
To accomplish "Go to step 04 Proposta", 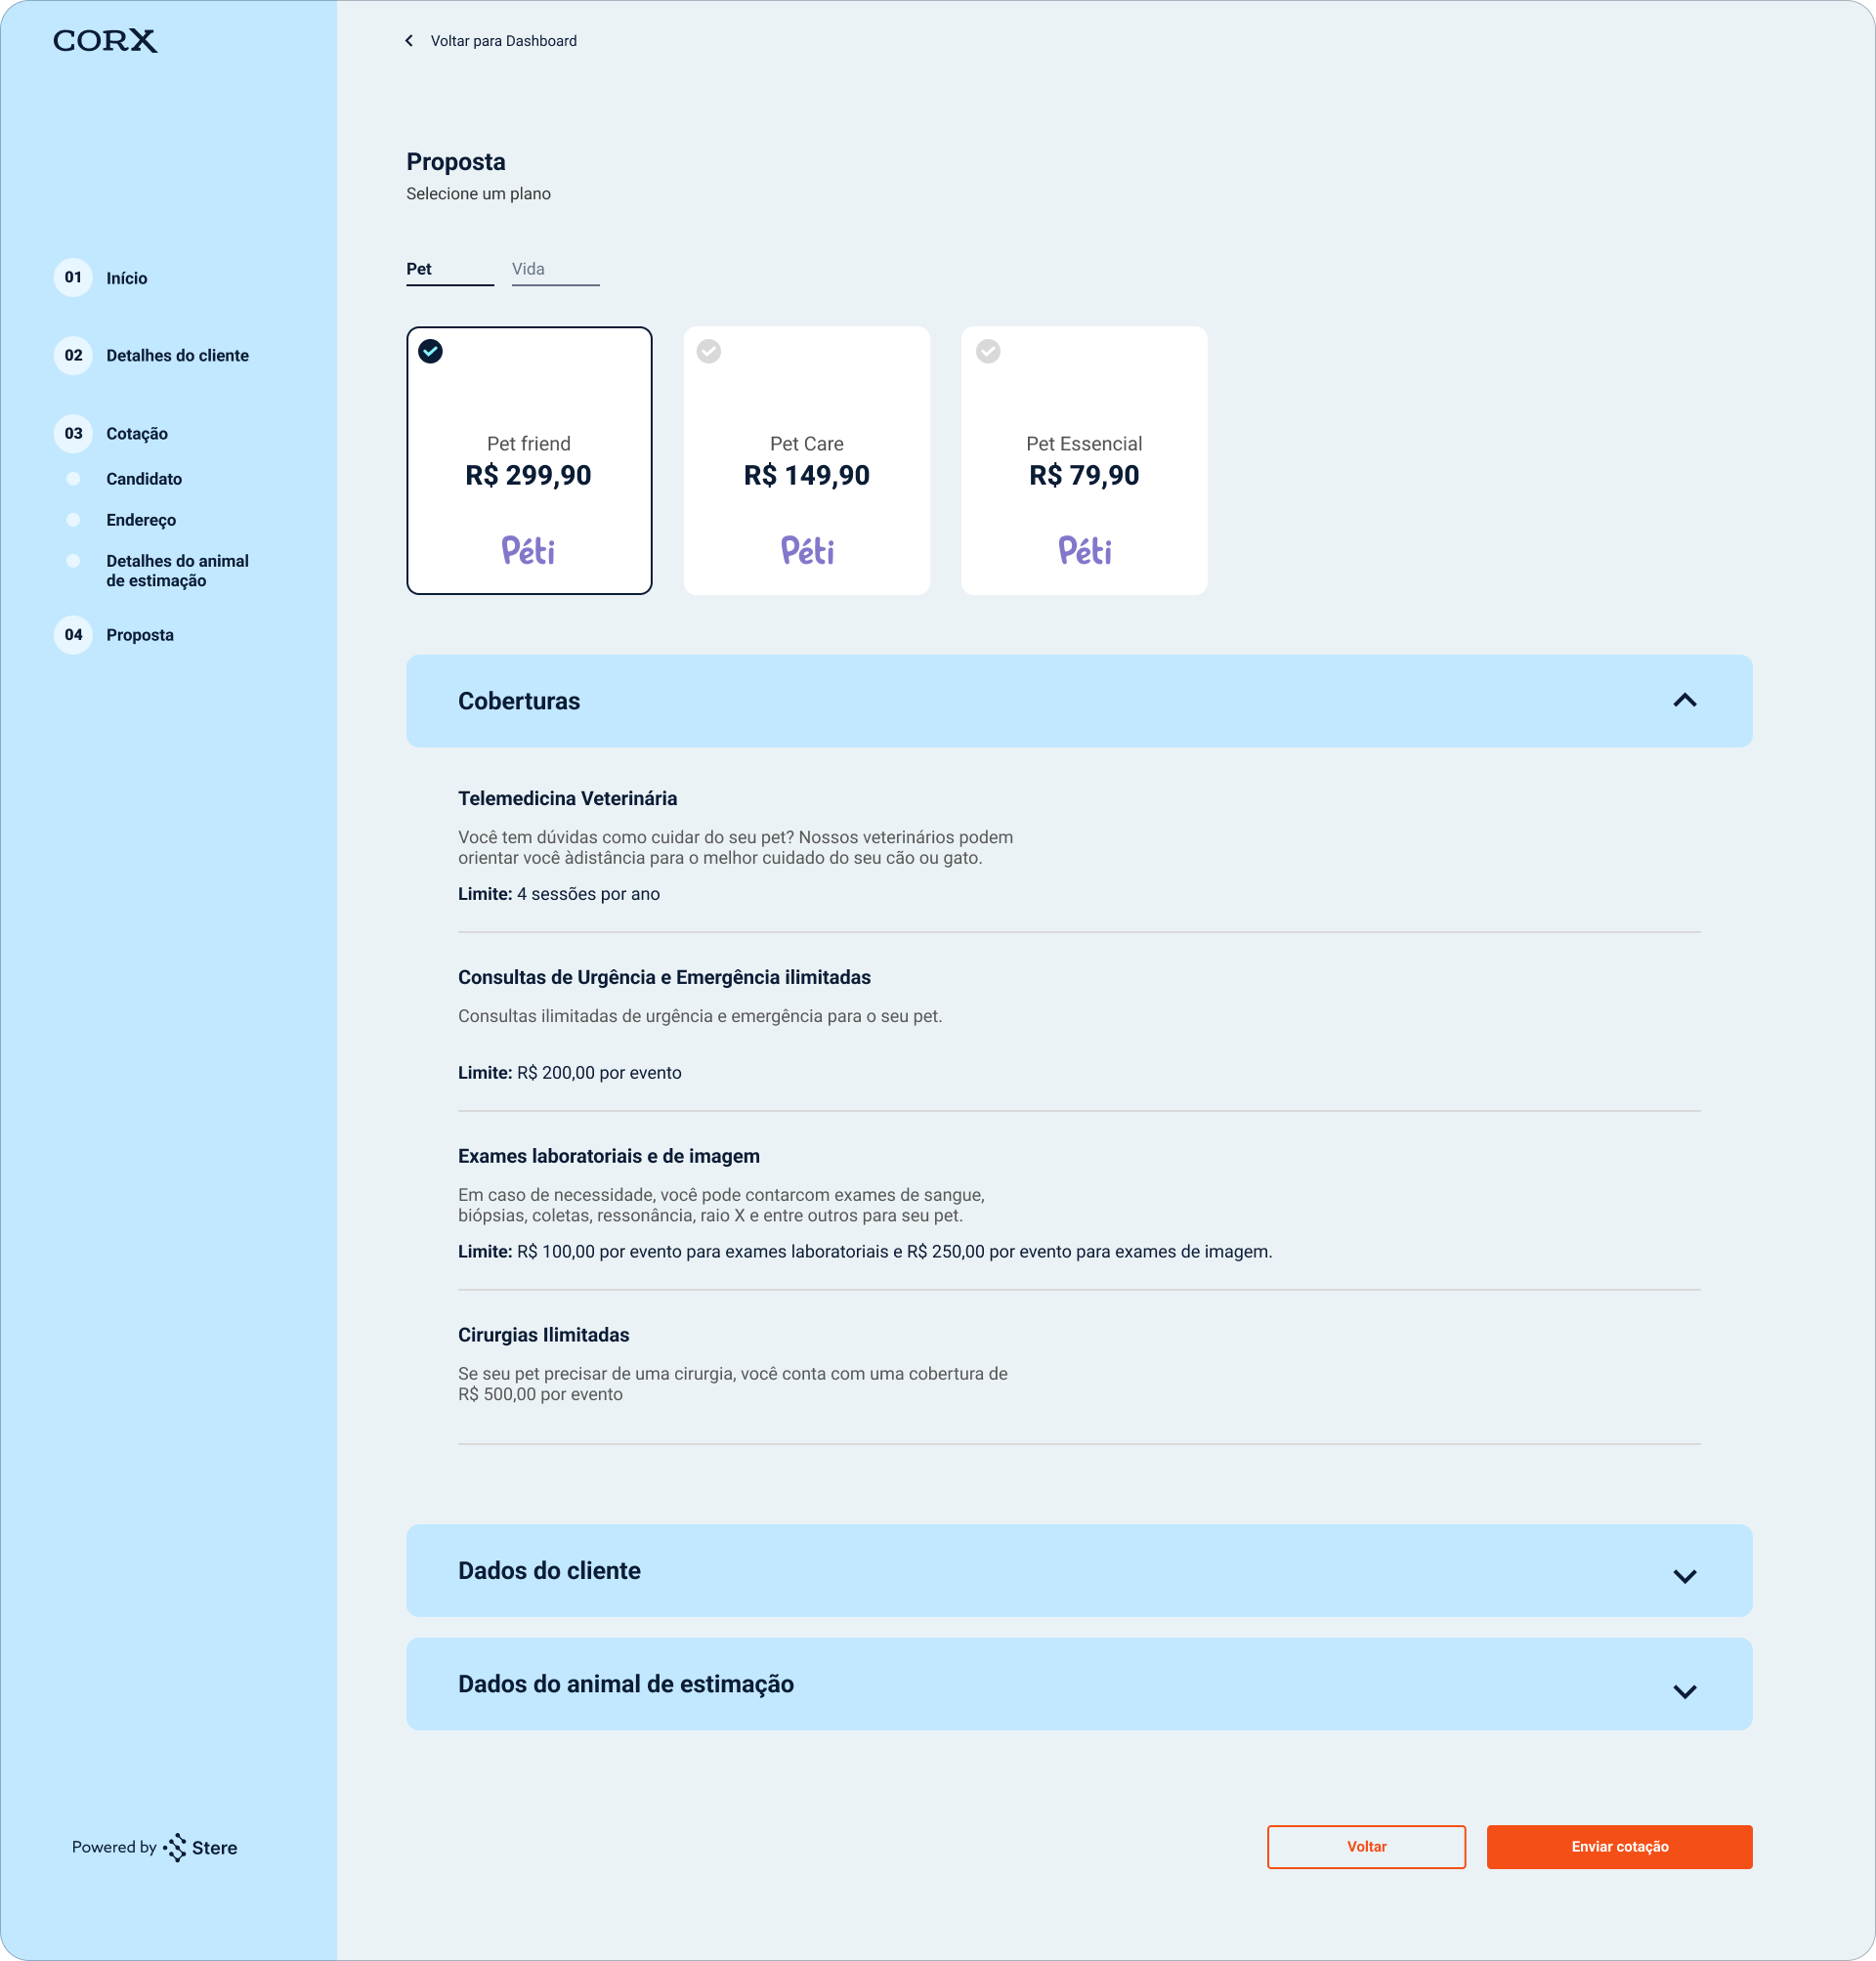I will pos(73,635).
